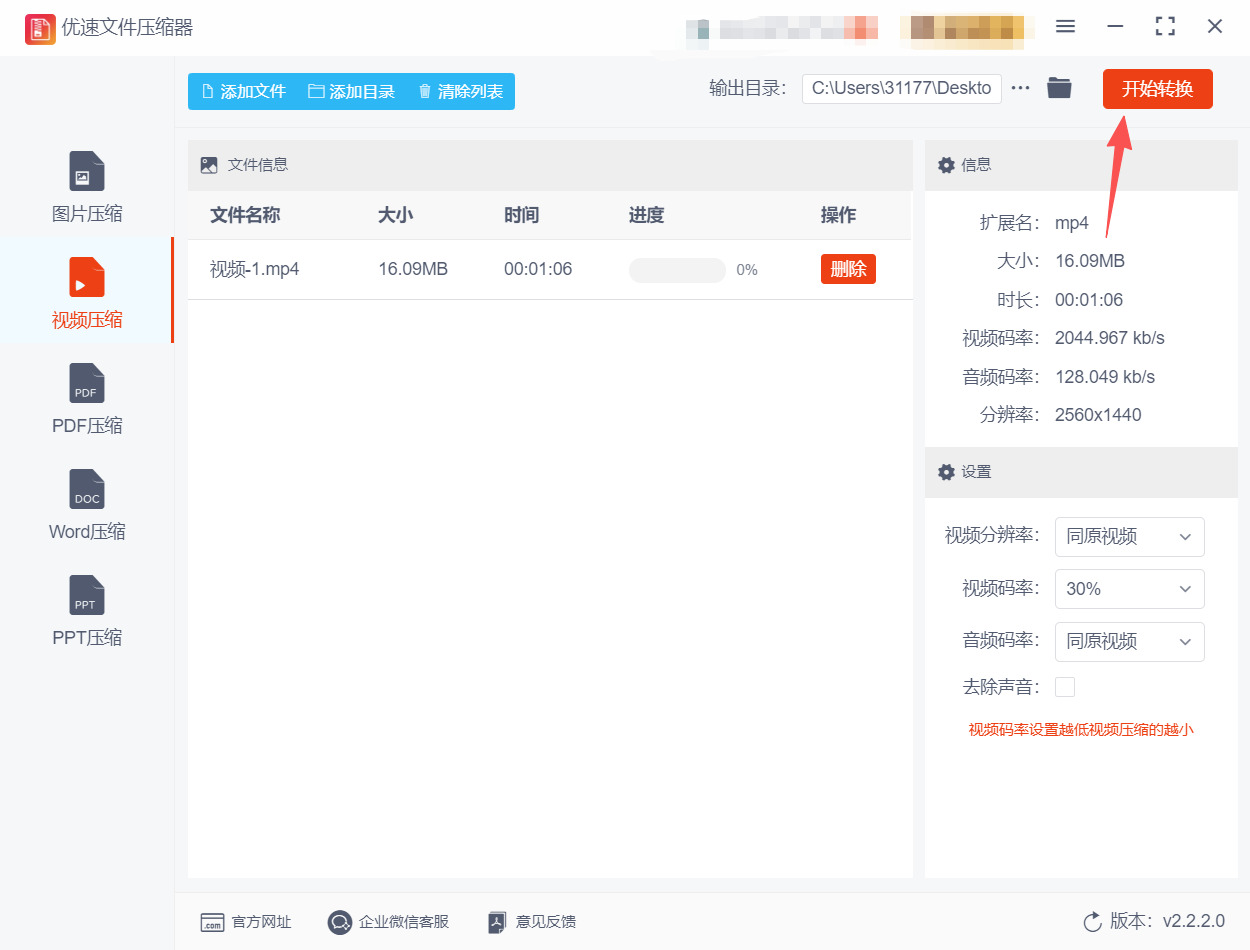Open the PDF压缩 tool
The height and width of the screenshot is (950, 1250).
click(86, 397)
